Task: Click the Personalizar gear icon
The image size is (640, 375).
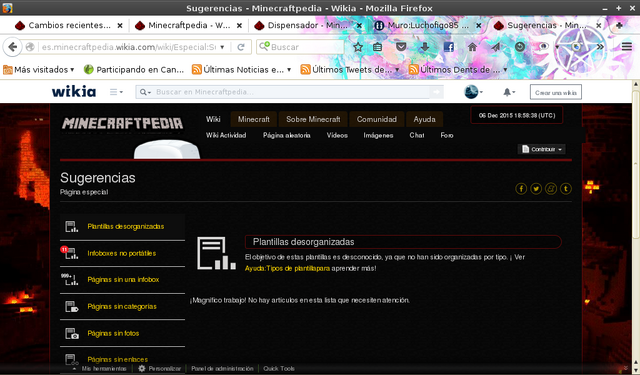Action: 142,368
